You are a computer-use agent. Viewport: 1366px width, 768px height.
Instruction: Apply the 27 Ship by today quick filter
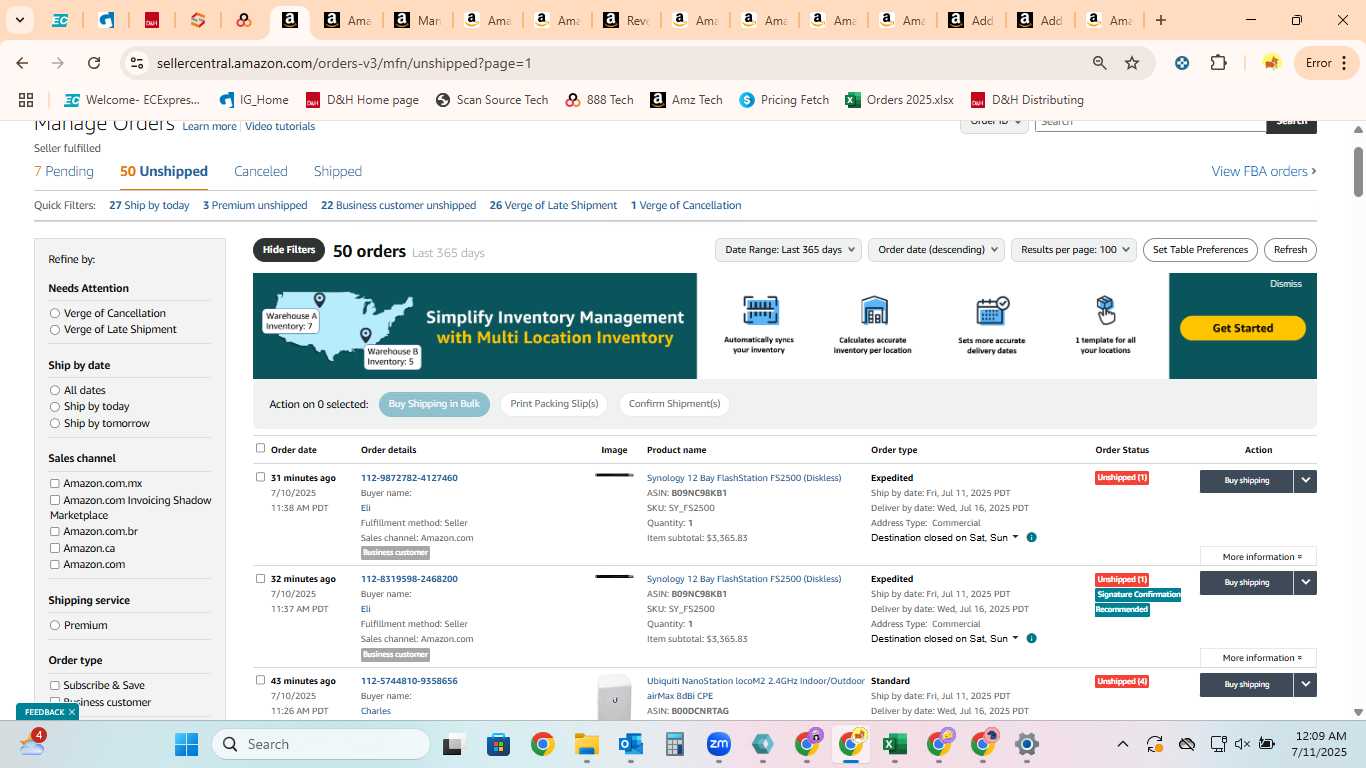tap(149, 206)
